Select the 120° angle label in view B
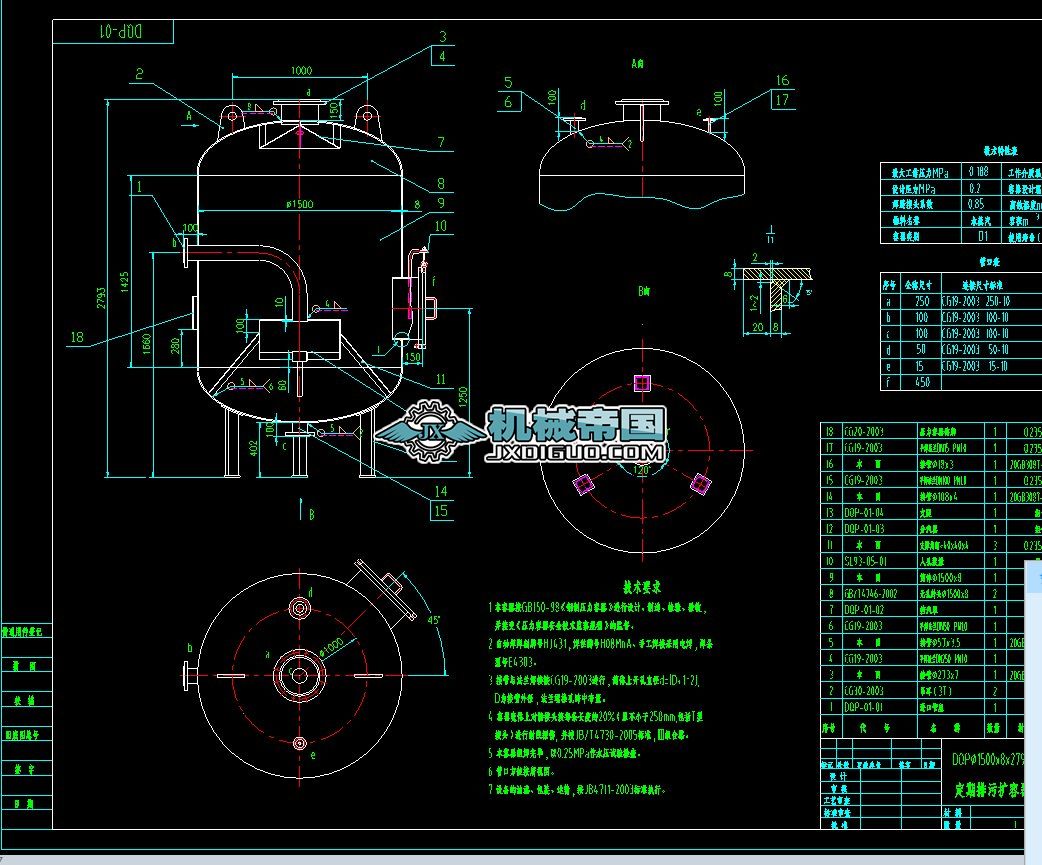 pyautogui.click(x=641, y=468)
